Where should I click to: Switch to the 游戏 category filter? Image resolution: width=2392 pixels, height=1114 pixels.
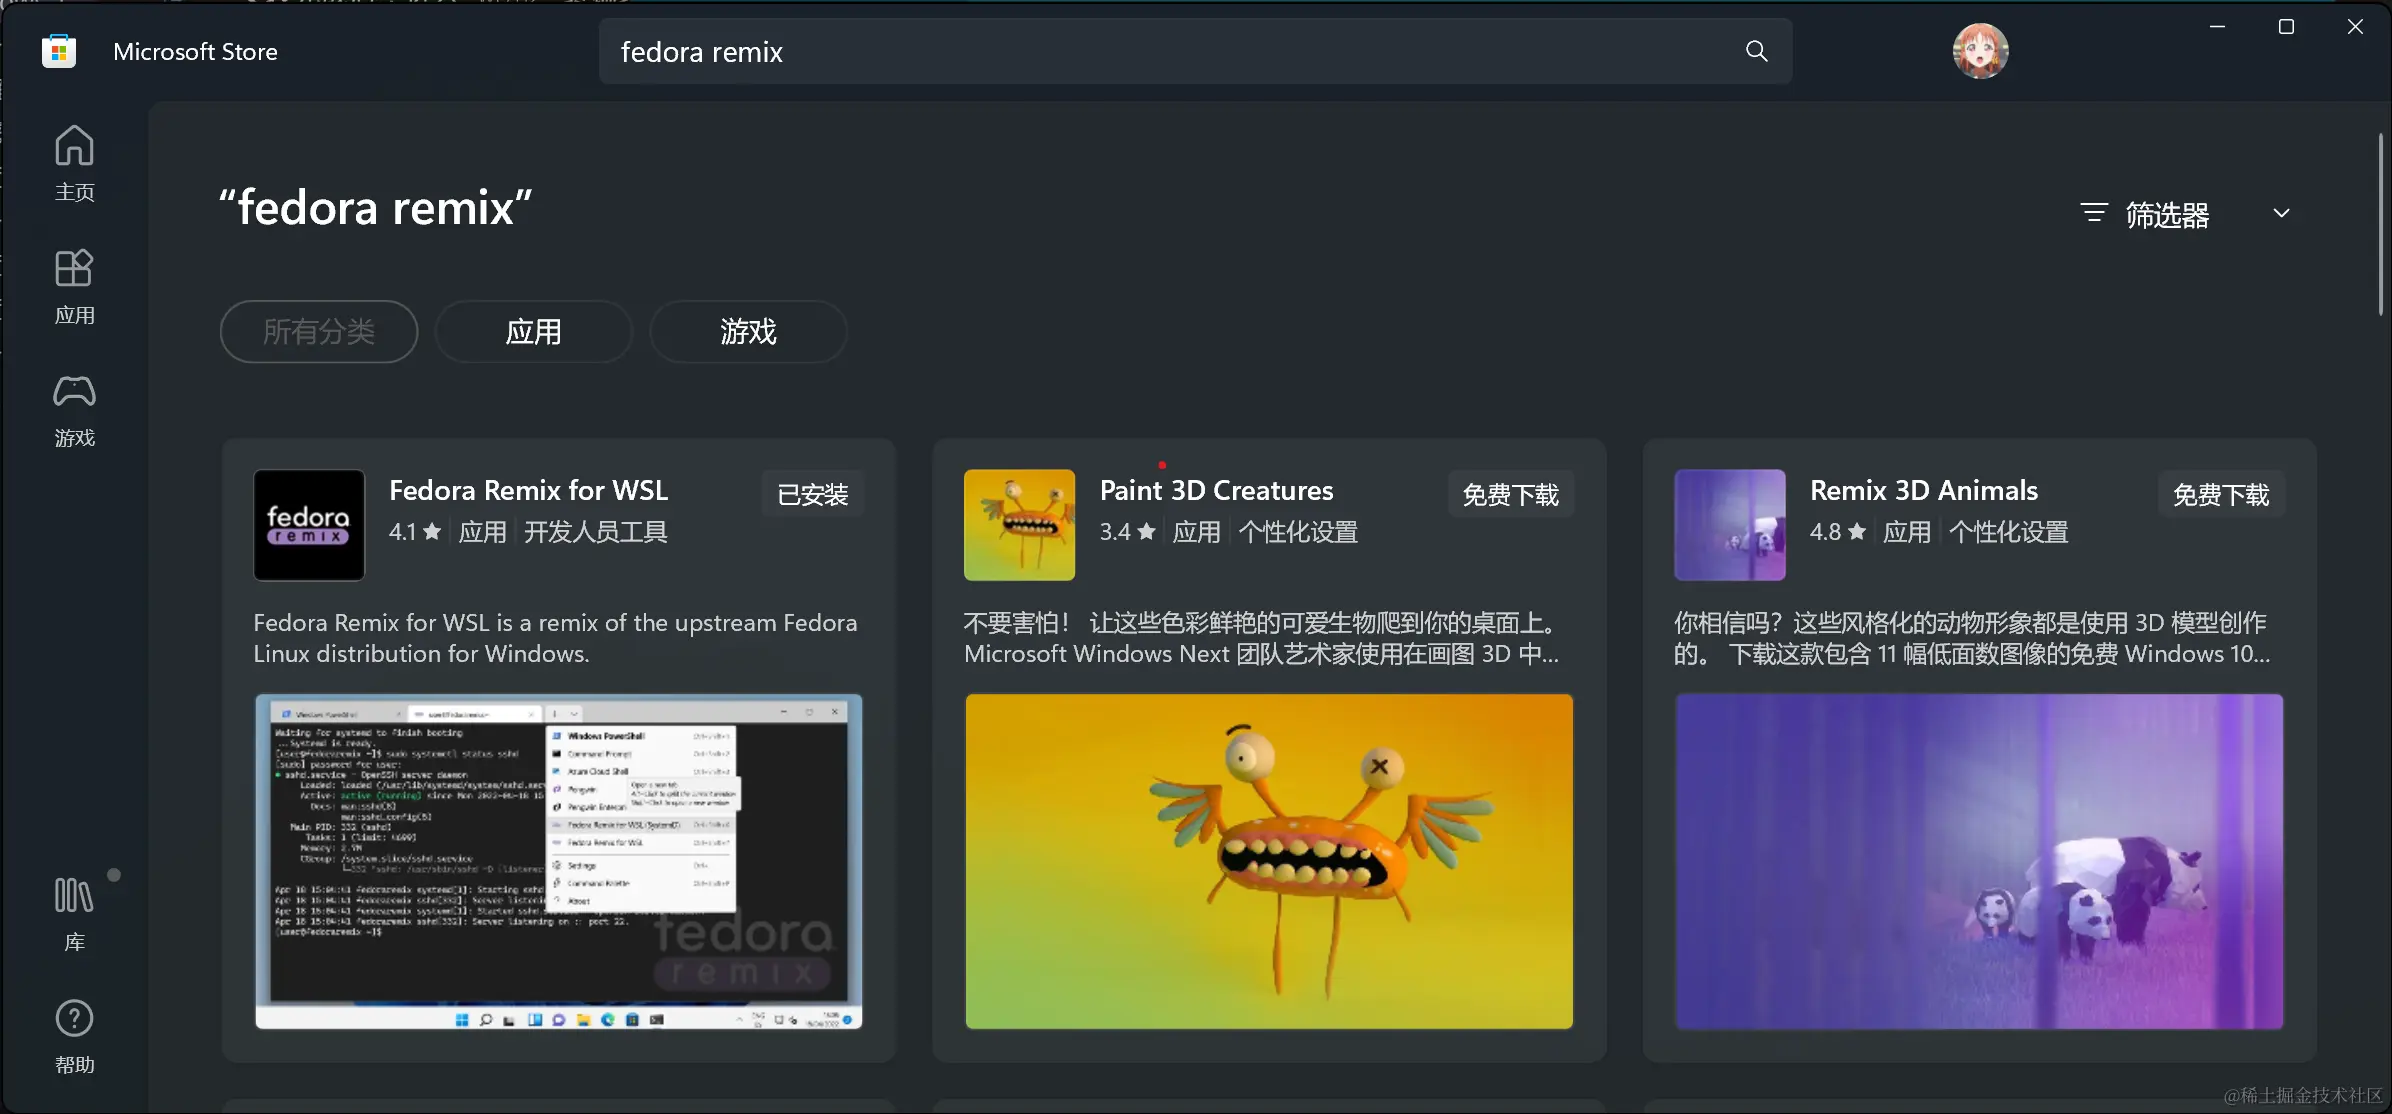pos(747,331)
